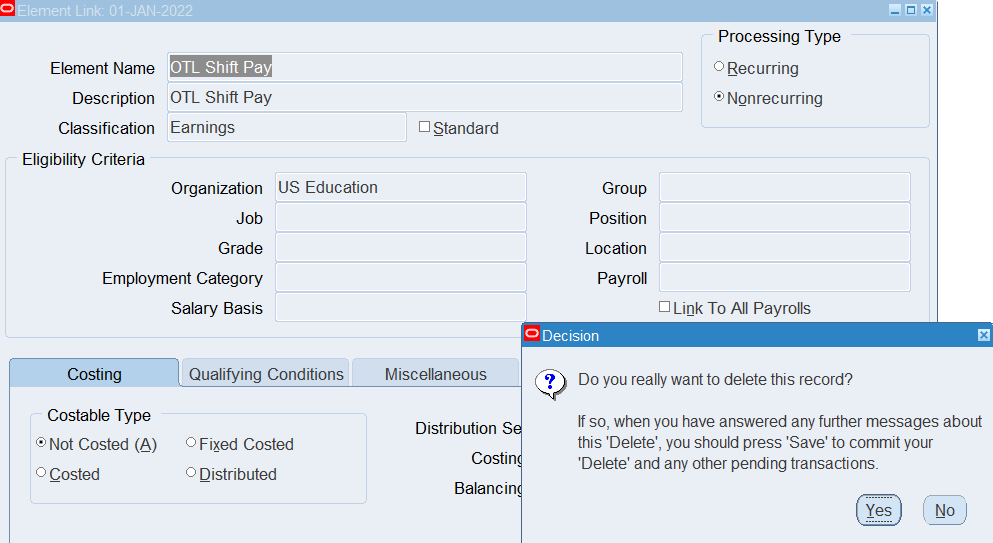Focus the Element Name field

pyautogui.click(x=425, y=68)
